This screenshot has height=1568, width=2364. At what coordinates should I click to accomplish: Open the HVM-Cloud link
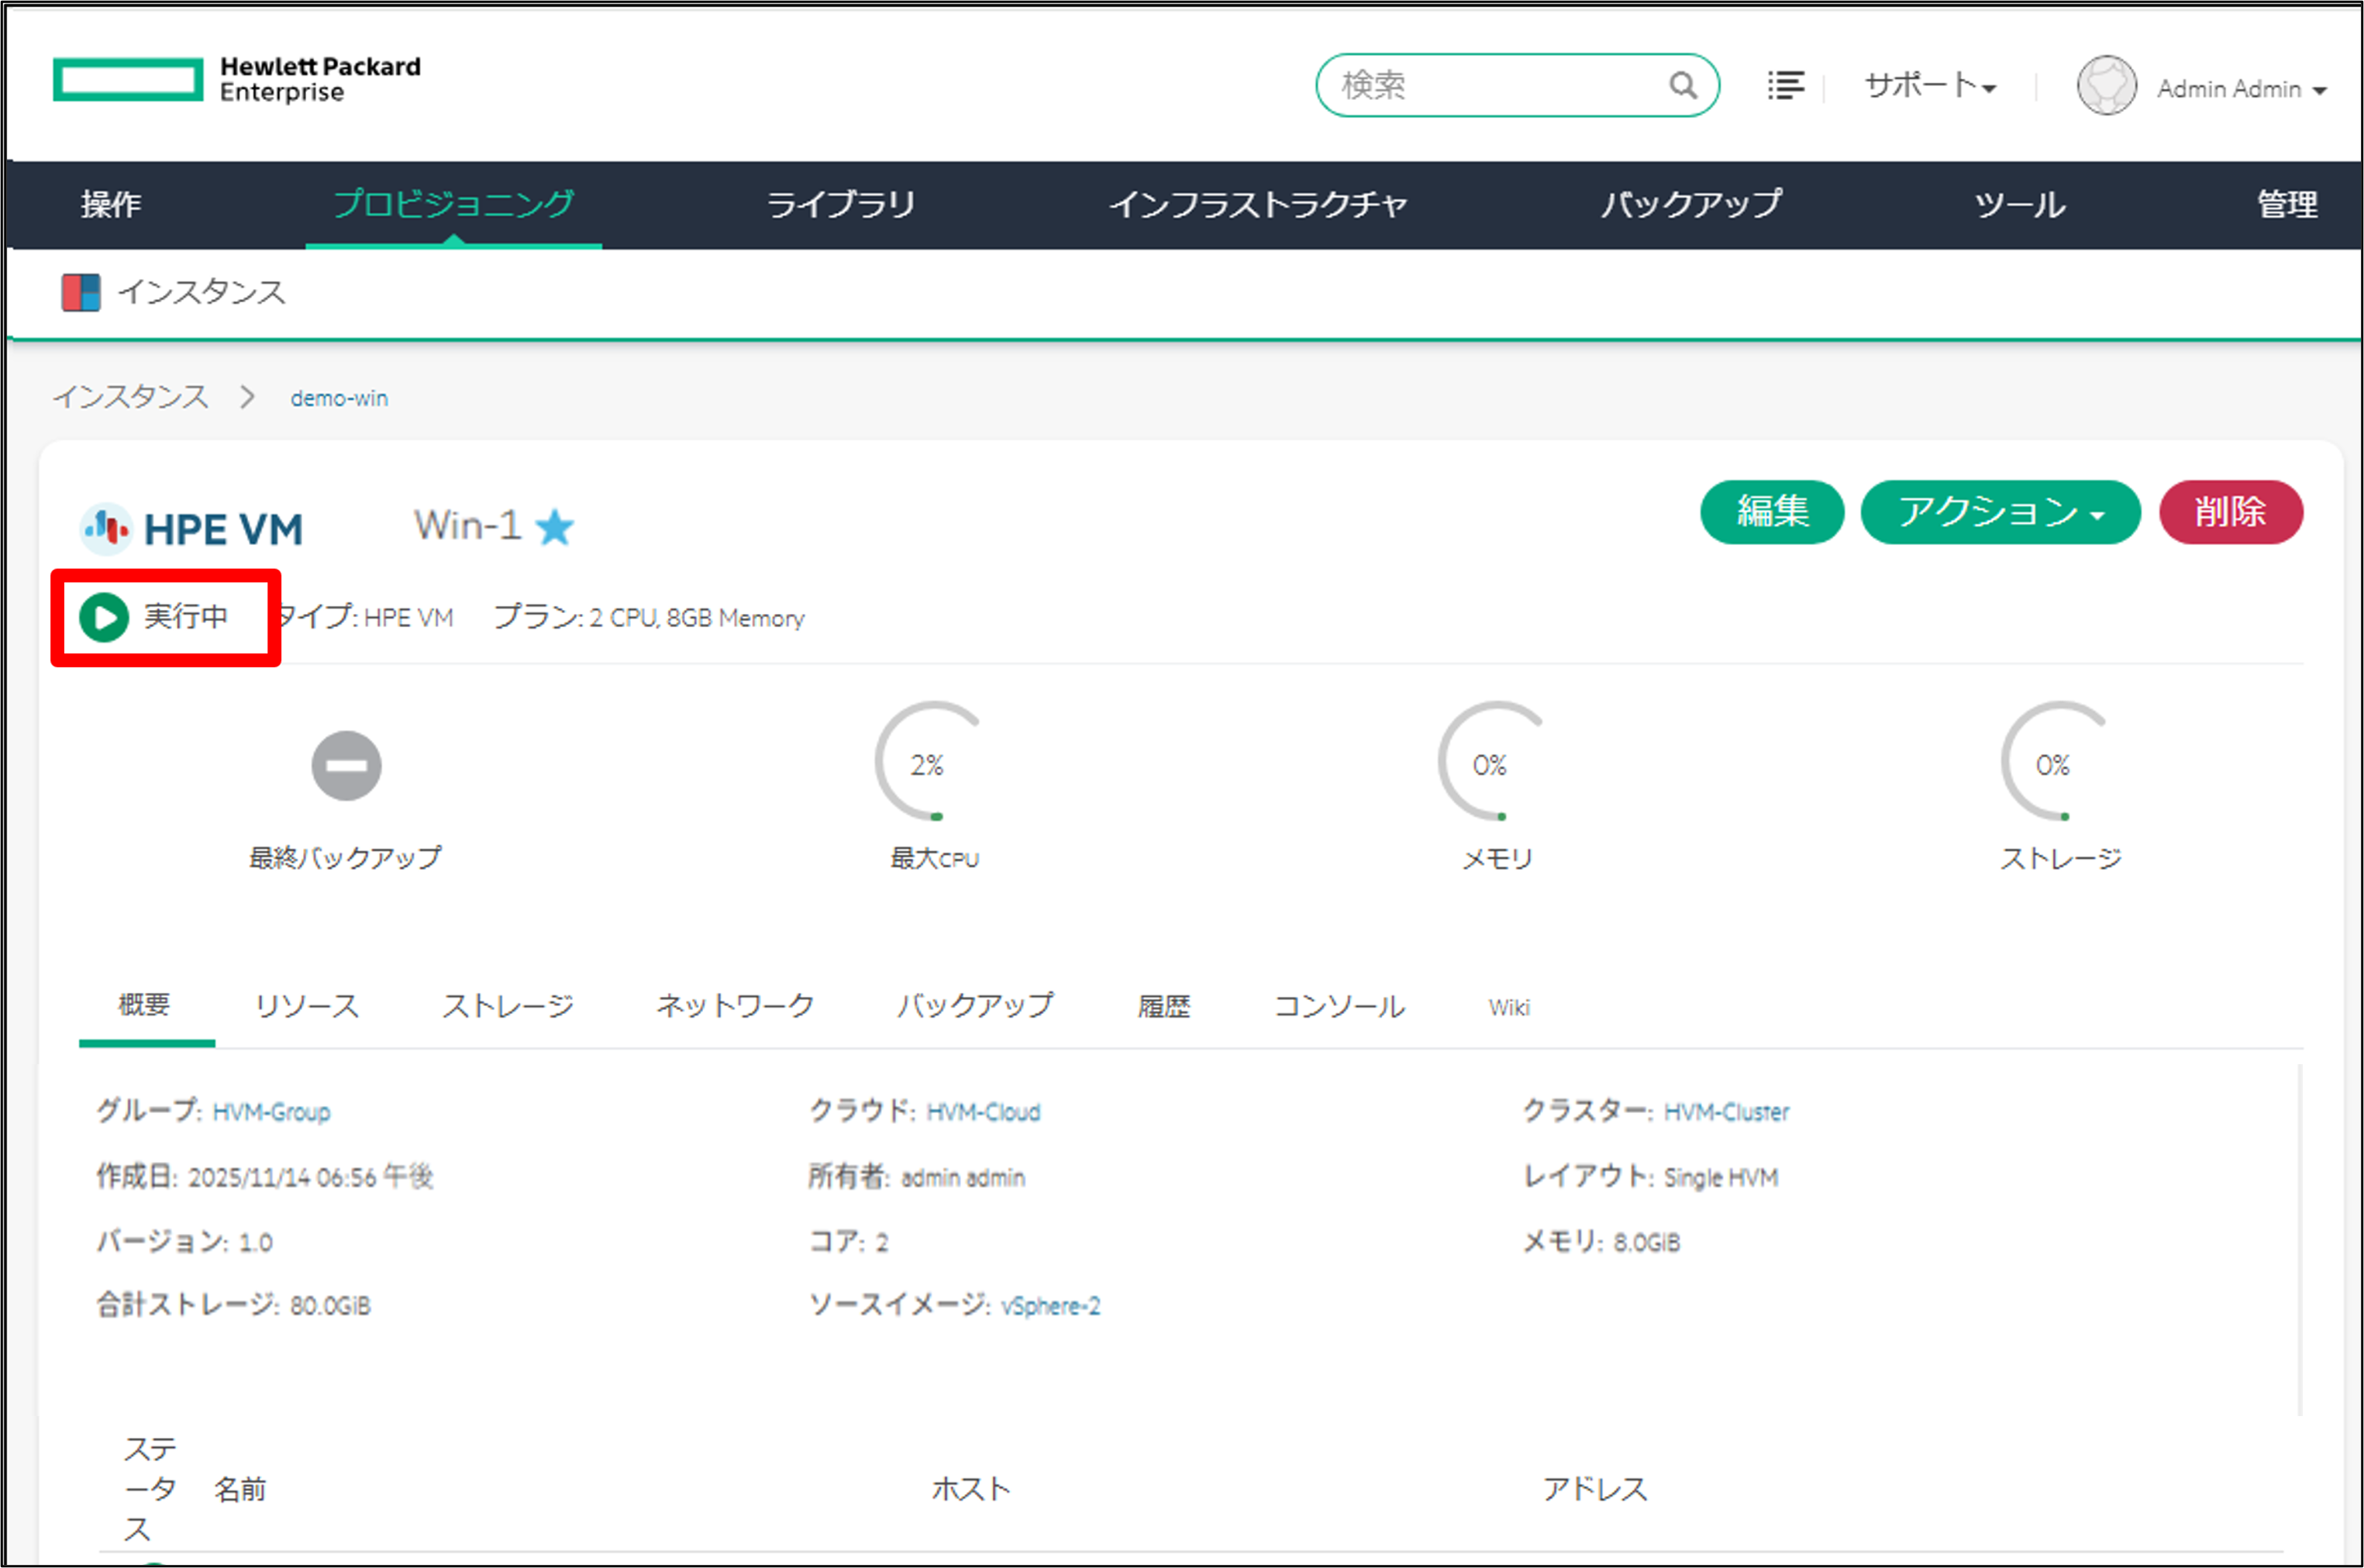coord(983,1111)
